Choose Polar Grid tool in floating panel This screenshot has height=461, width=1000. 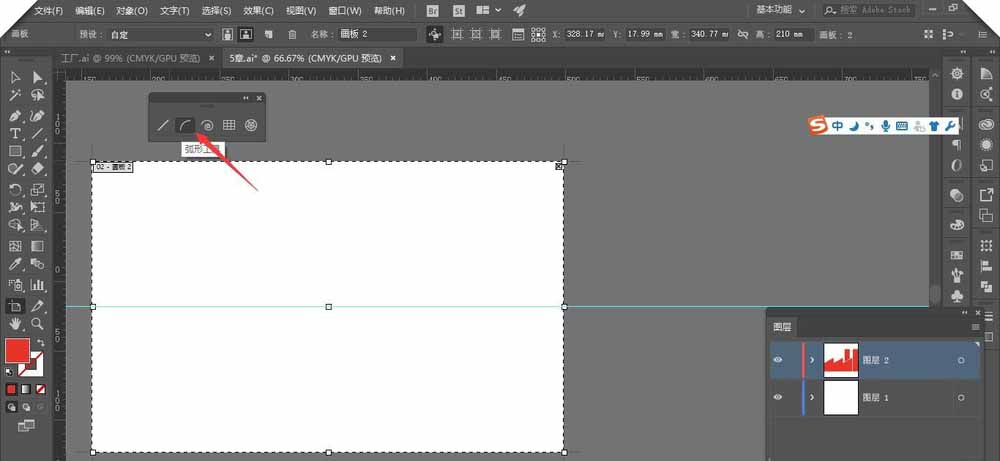pos(251,126)
